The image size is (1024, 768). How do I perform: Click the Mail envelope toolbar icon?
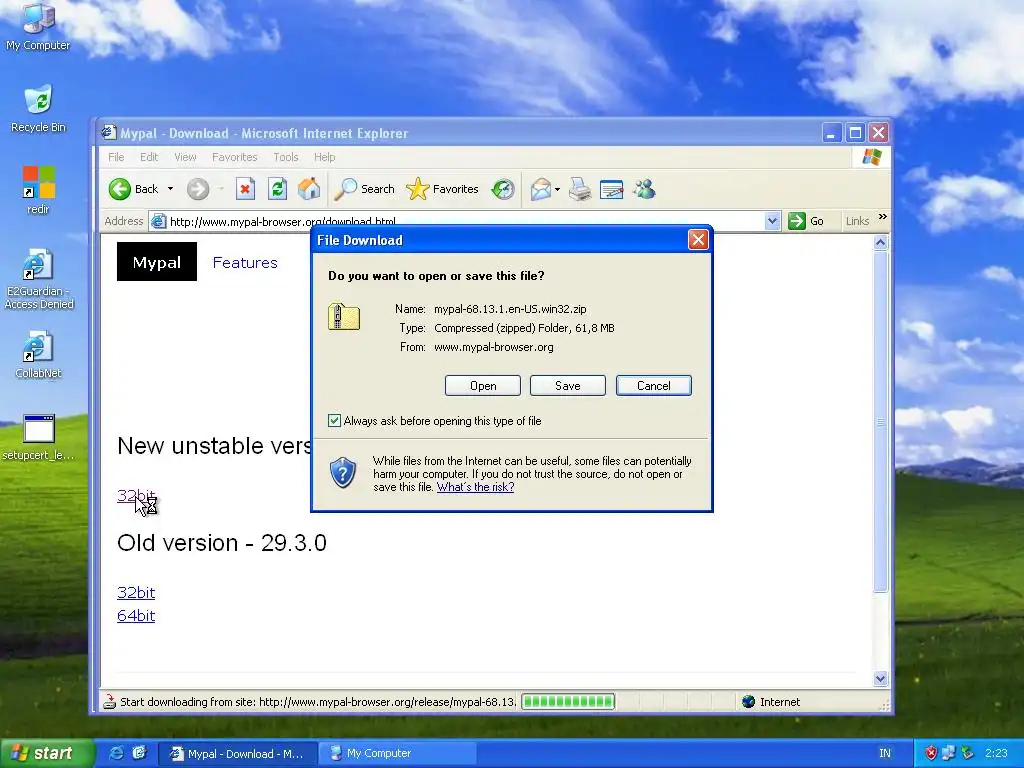(x=541, y=189)
